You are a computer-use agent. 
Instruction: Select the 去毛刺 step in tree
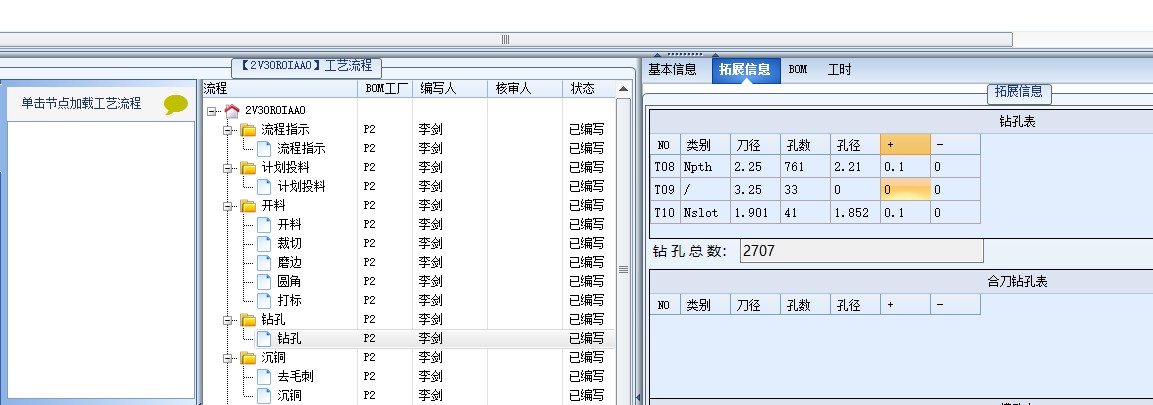[x=295, y=377]
